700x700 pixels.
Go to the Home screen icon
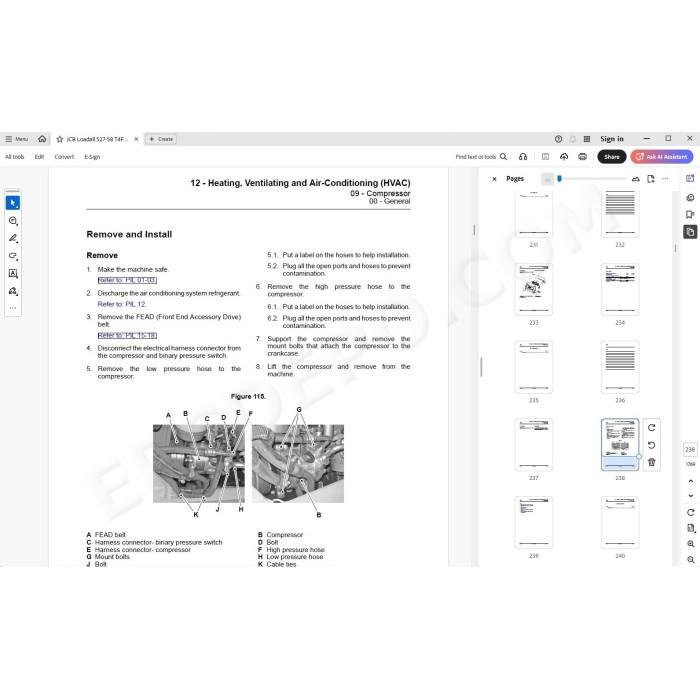coord(42,139)
